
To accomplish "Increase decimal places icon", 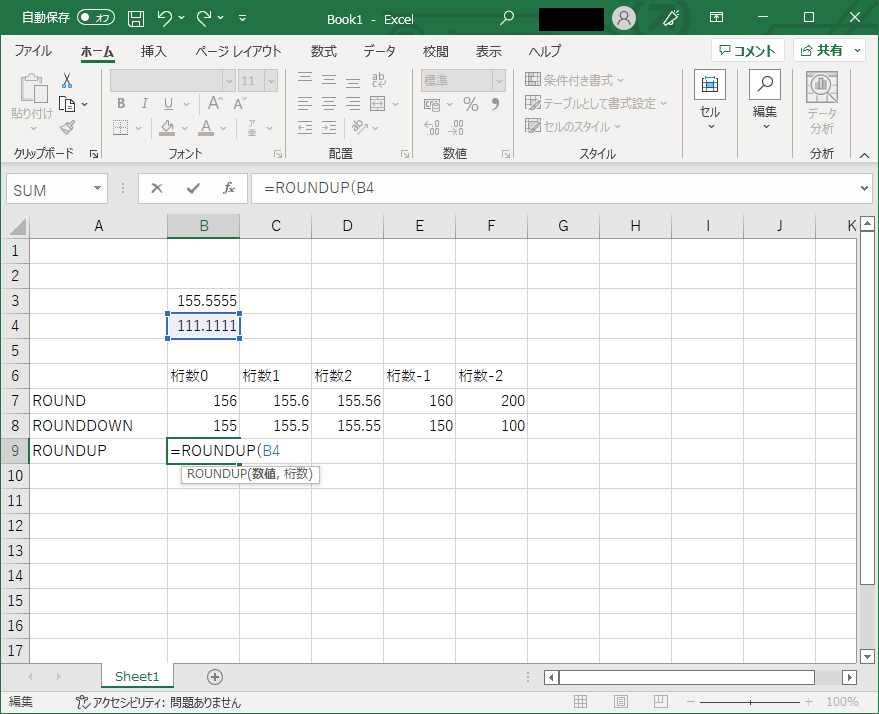I will click(x=432, y=128).
